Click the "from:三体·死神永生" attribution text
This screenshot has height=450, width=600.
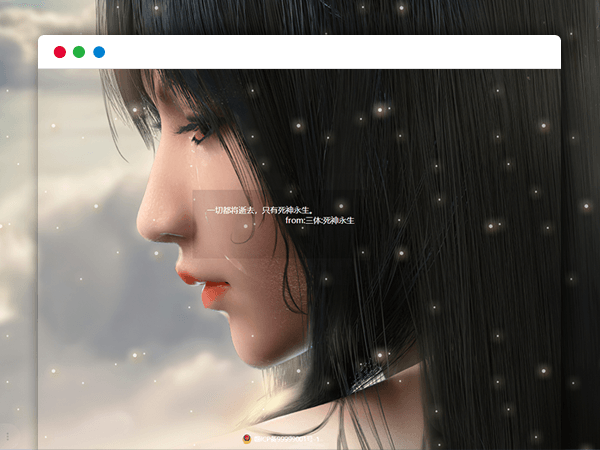[319, 220]
